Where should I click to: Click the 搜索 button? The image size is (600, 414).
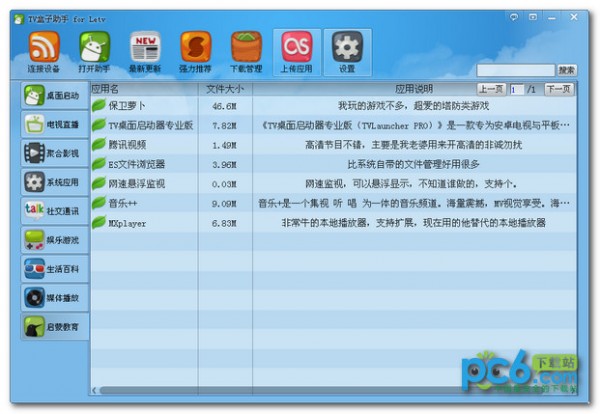(567, 70)
